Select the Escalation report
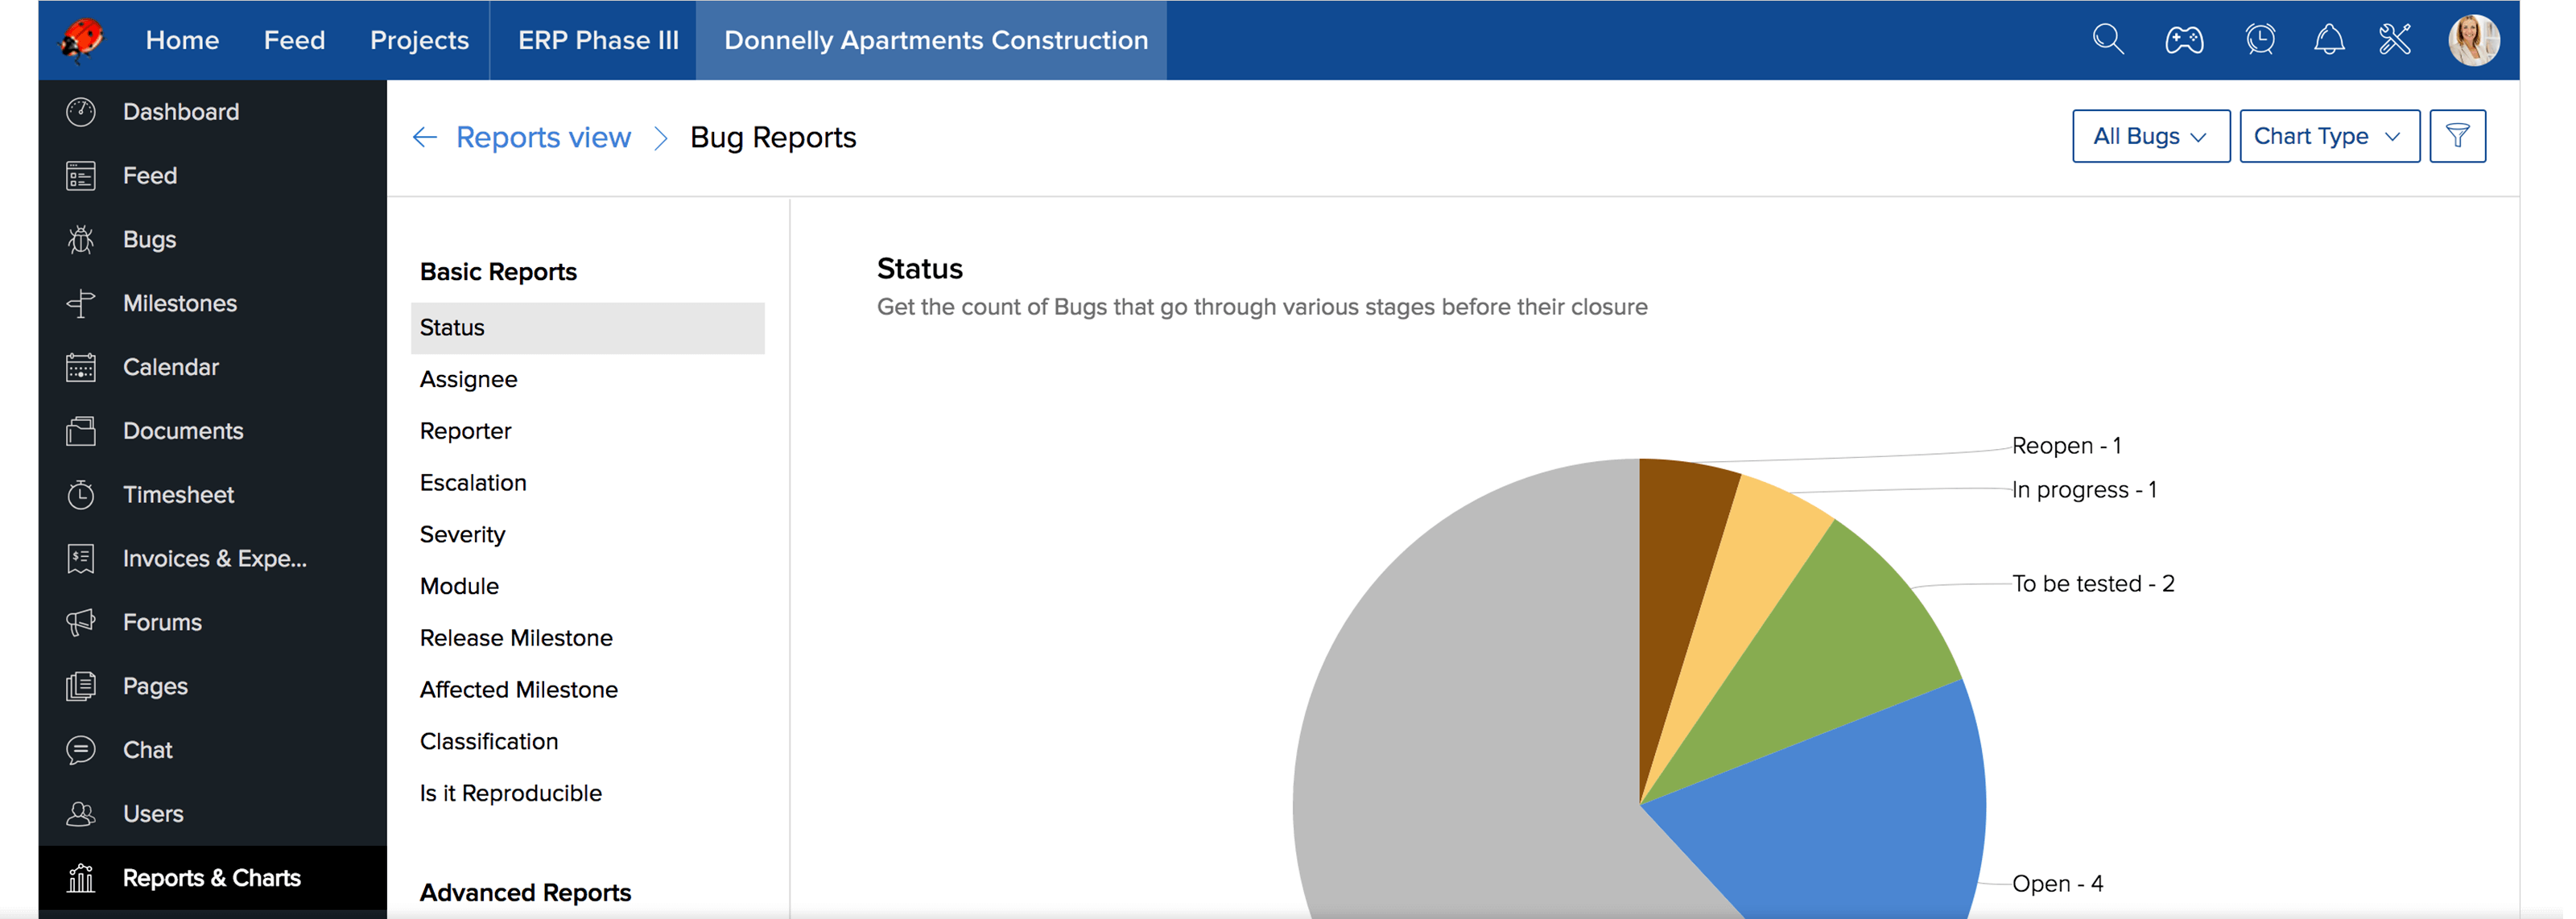 click(x=472, y=483)
